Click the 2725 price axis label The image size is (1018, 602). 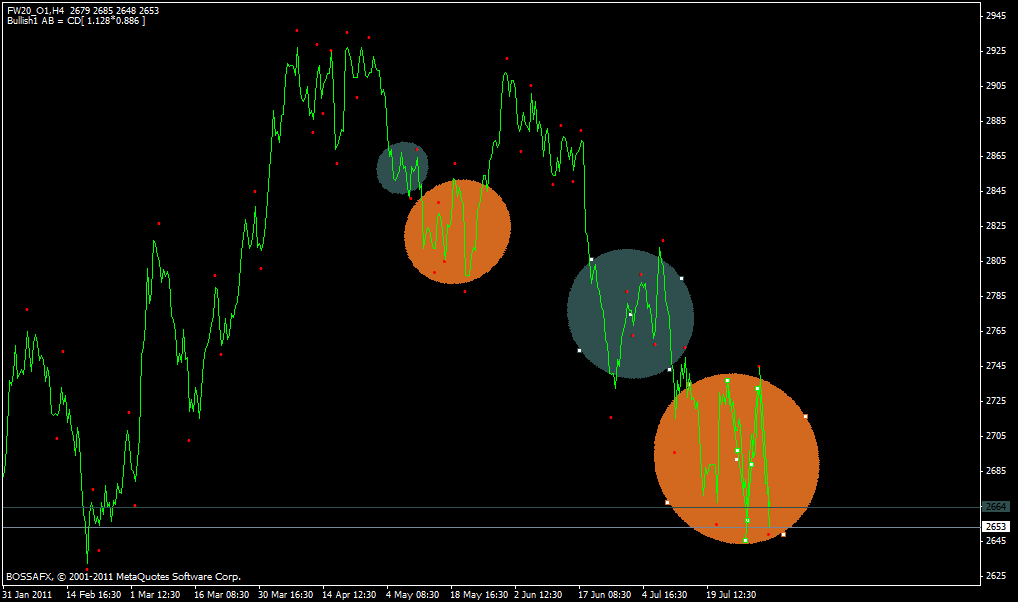(996, 401)
